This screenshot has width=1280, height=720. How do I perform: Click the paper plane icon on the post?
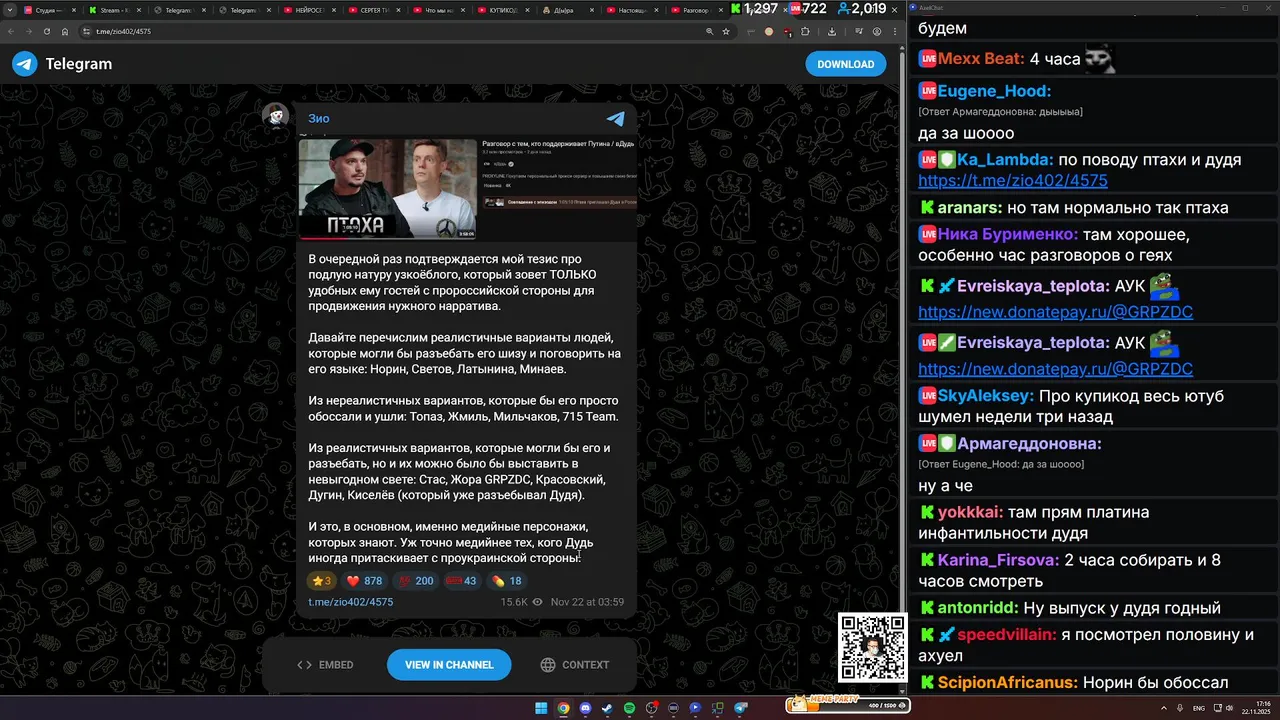615,118
